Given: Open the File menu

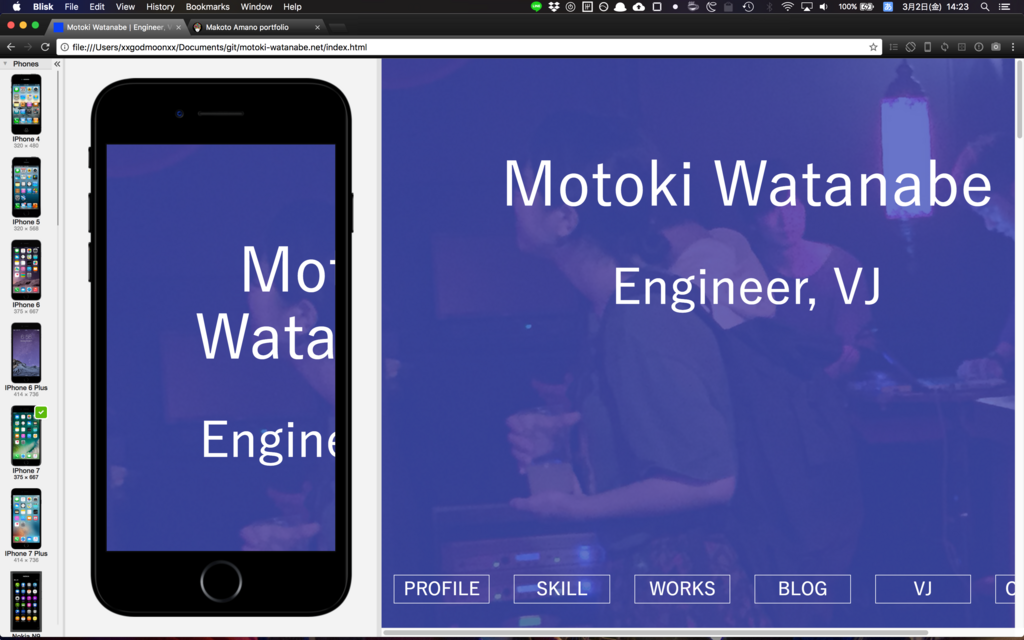Looking at the screenshot, I should click(71, 7).
